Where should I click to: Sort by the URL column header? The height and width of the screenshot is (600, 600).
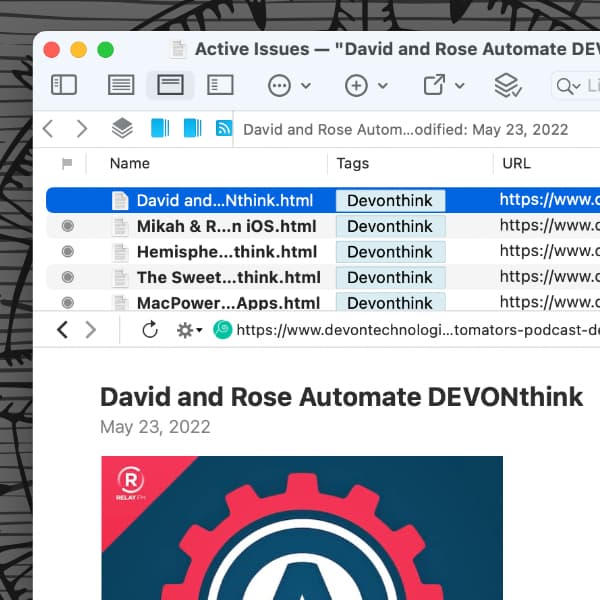[x=516, y=163]
